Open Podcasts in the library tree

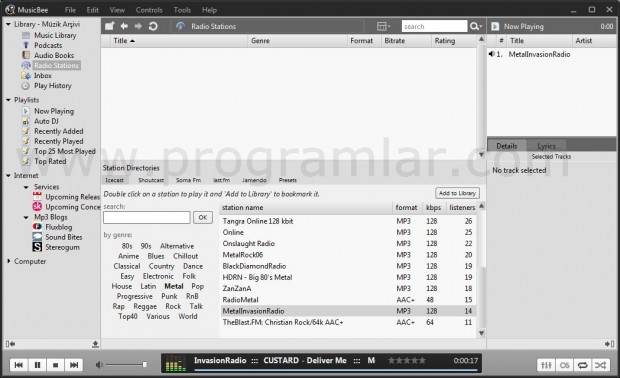(x=48, y=45)
